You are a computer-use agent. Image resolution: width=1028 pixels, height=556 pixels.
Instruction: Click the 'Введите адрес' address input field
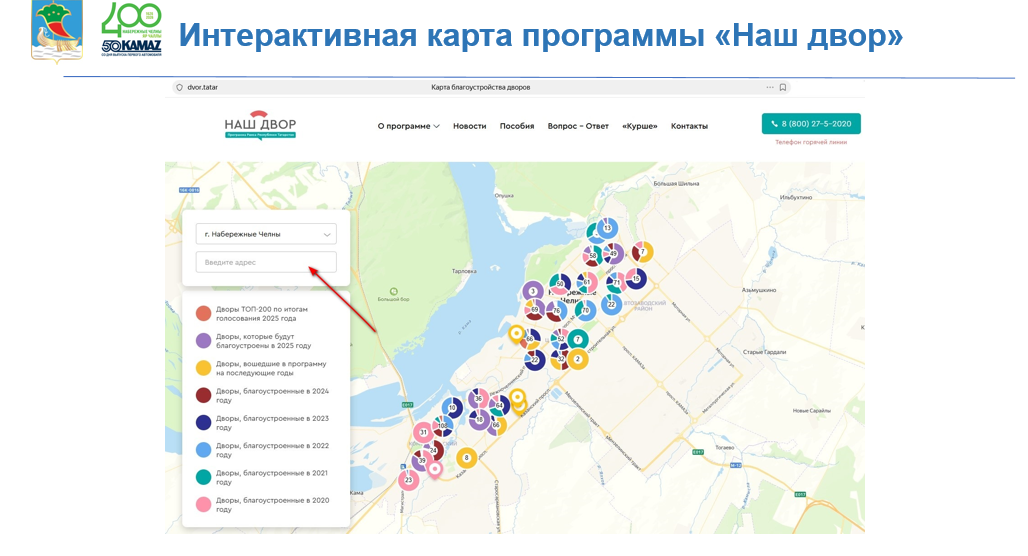click(266, 262)
